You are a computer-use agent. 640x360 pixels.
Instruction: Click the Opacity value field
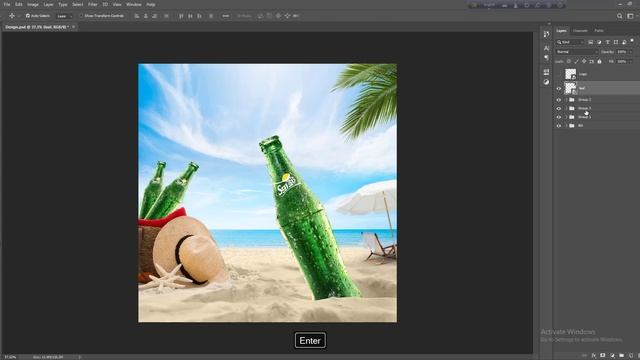(622, 52)
